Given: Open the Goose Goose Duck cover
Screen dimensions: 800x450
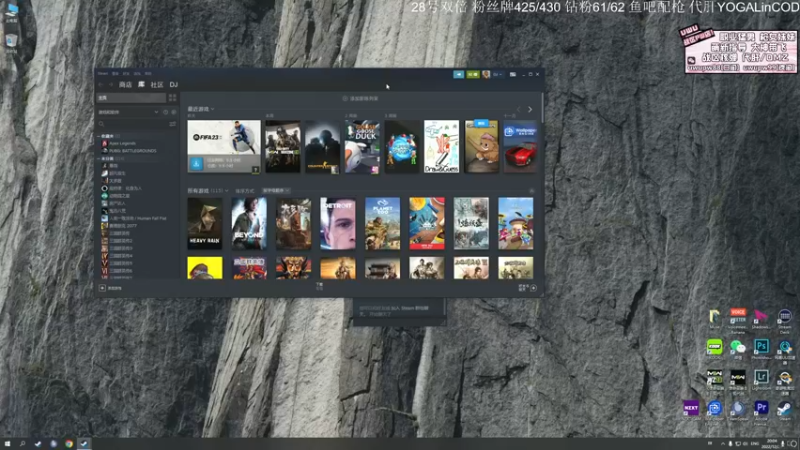Looking at the screenshot, I should click(x=362, y=146).
